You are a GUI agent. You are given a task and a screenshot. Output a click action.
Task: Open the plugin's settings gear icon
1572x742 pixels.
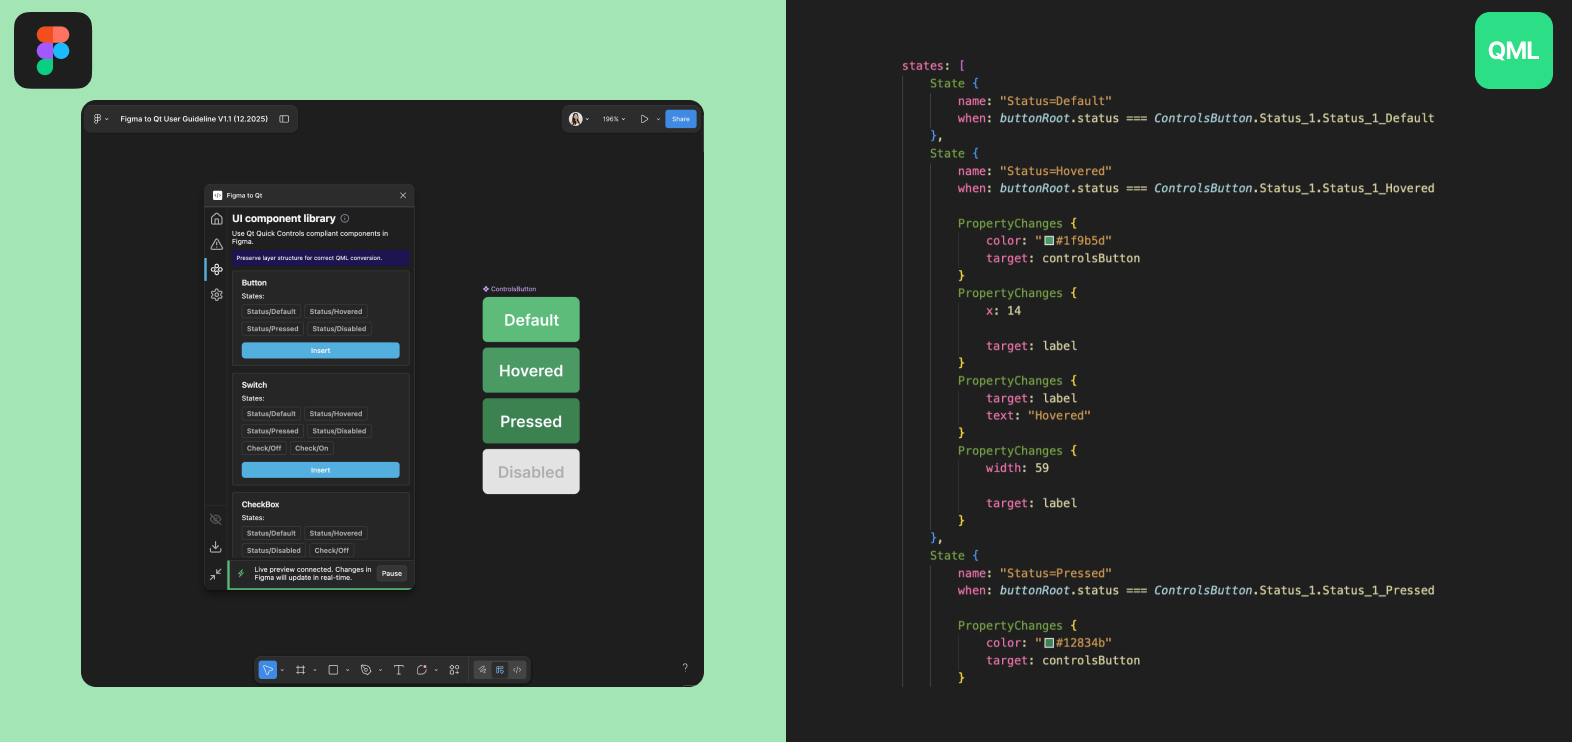(217, 295)
